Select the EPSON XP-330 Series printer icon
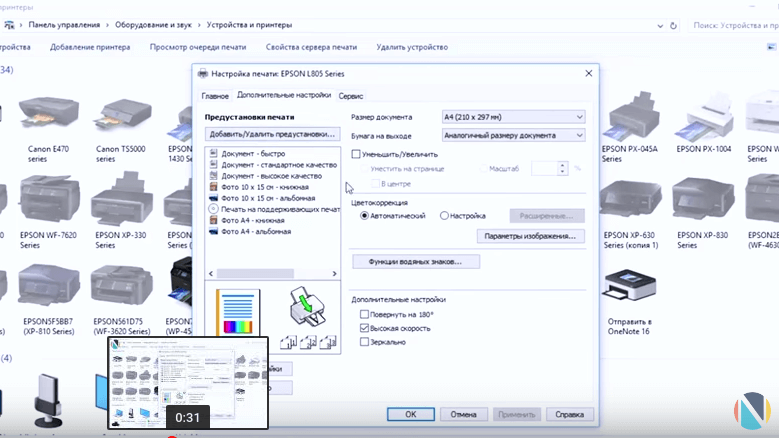 coord(122,199)
